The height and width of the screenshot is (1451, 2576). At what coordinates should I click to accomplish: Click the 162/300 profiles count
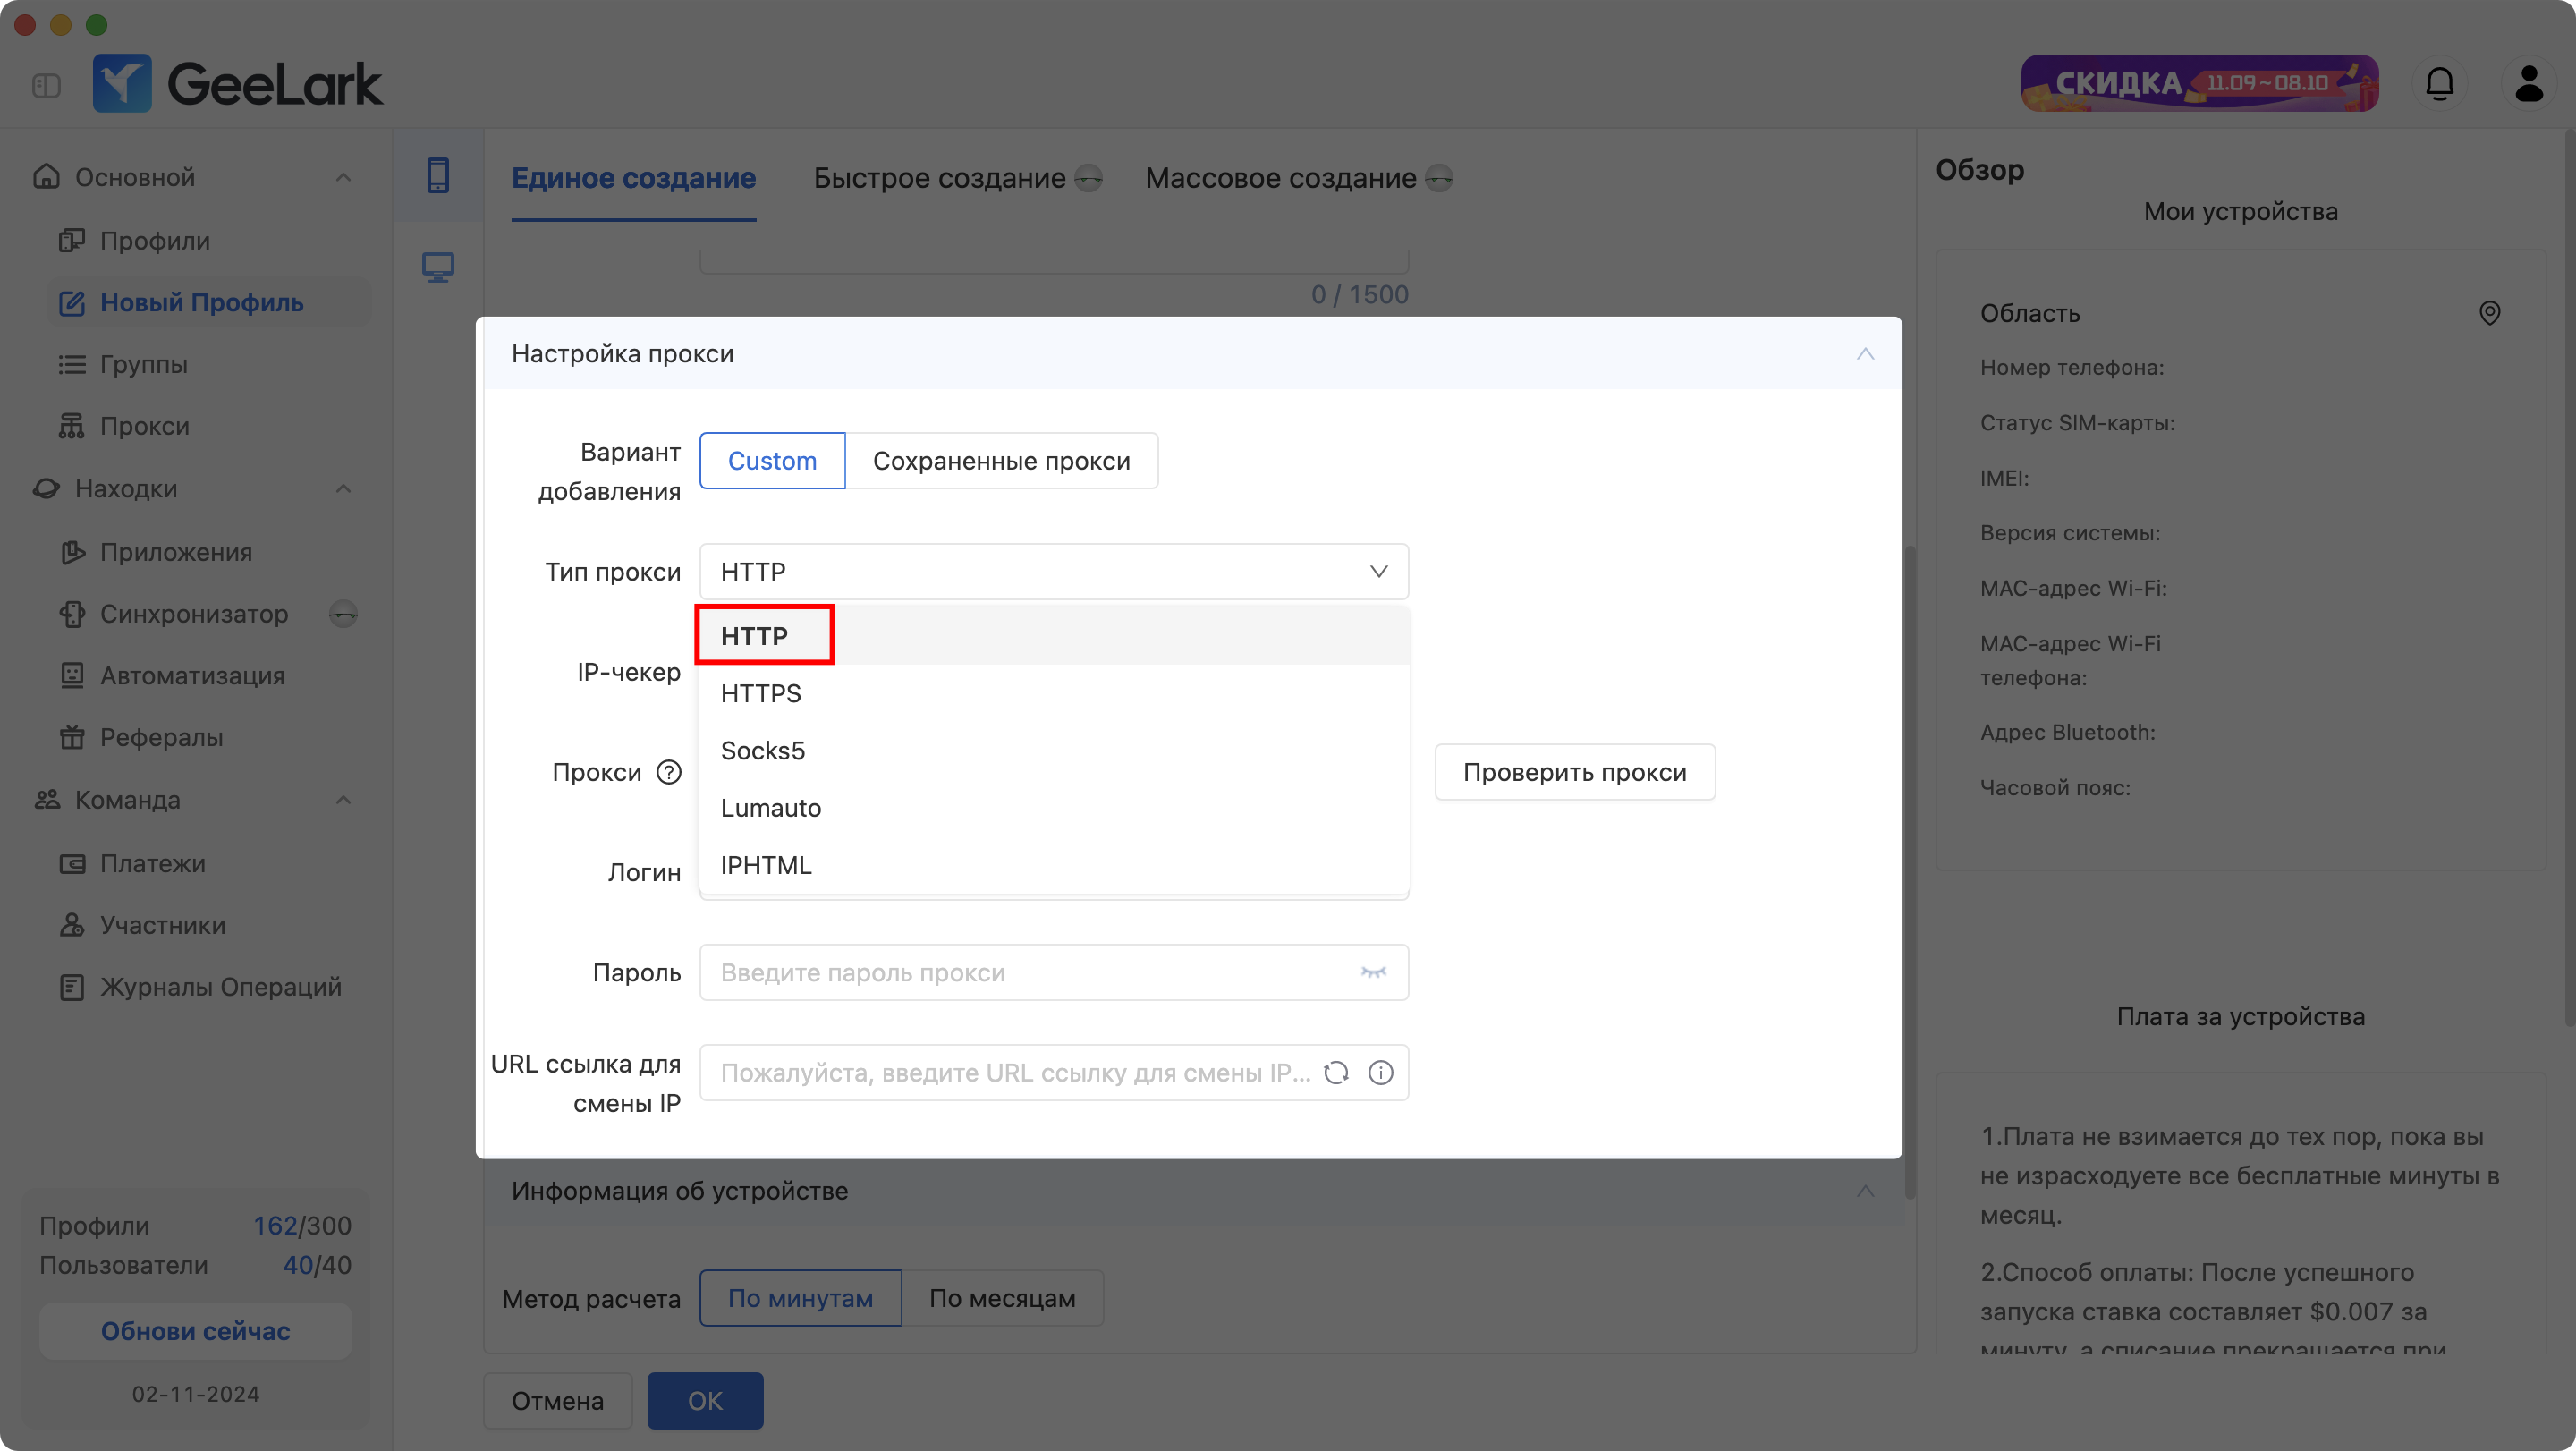tap(302, 1226)
